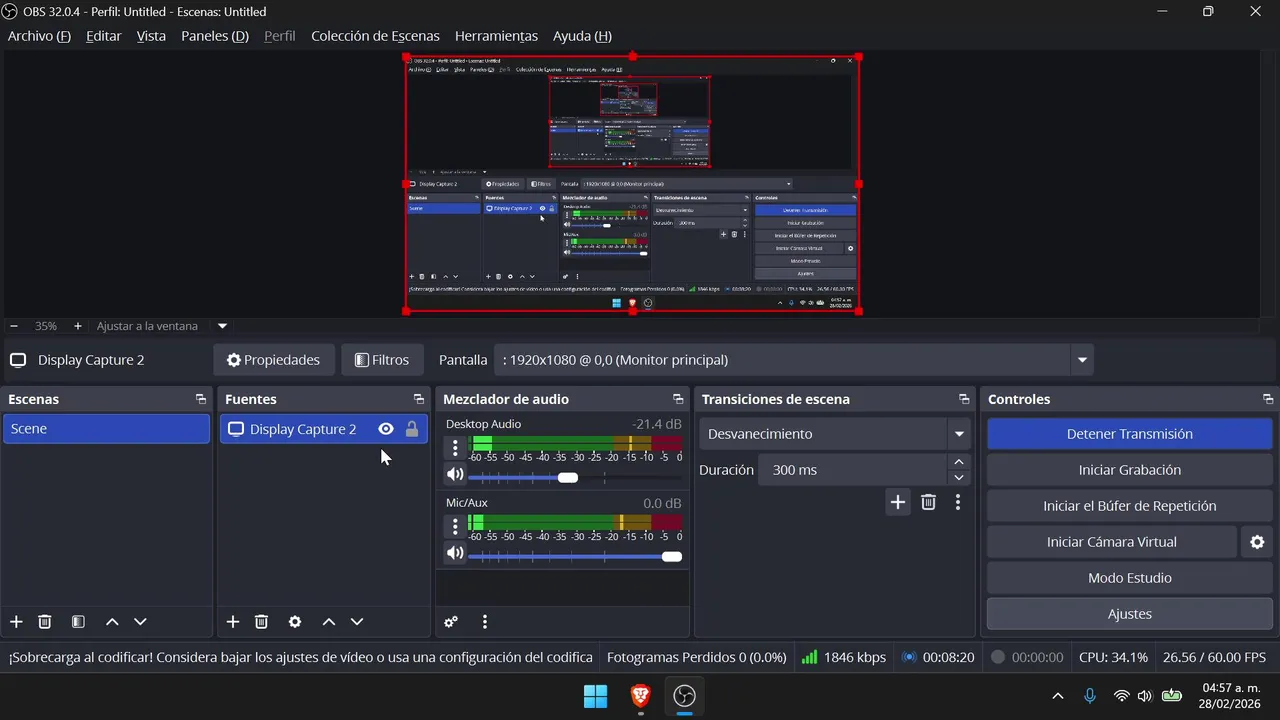
Task: Start Iniciar el Búfer de Repetición
Action: (x=1130, y=506)
